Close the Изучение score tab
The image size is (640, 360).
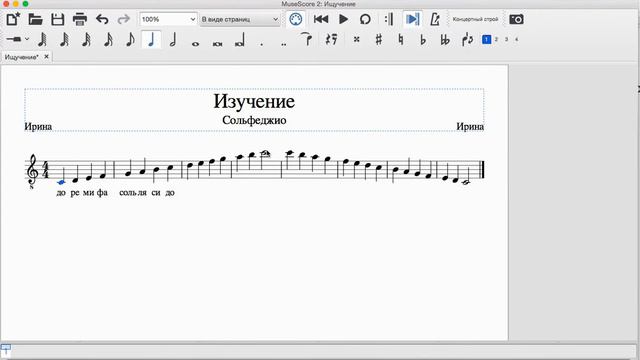coord(46,57)
